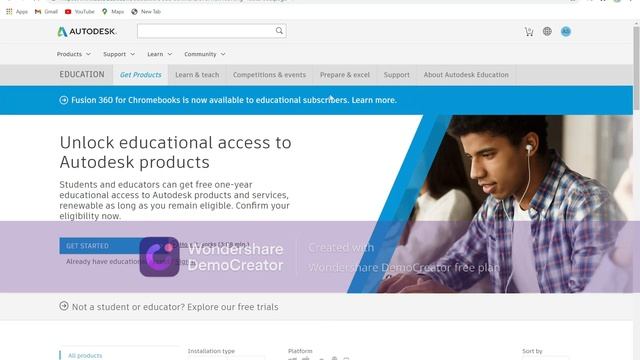Open the Maps bookmark
This screenshot has width=640, height=360.
click(x=113, y=11)
